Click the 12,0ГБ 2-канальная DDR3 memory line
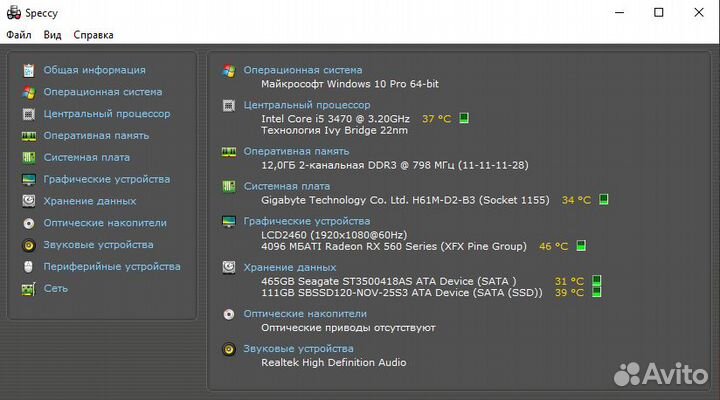The width and height of the screenshot is (720, 400). [394, 165]
